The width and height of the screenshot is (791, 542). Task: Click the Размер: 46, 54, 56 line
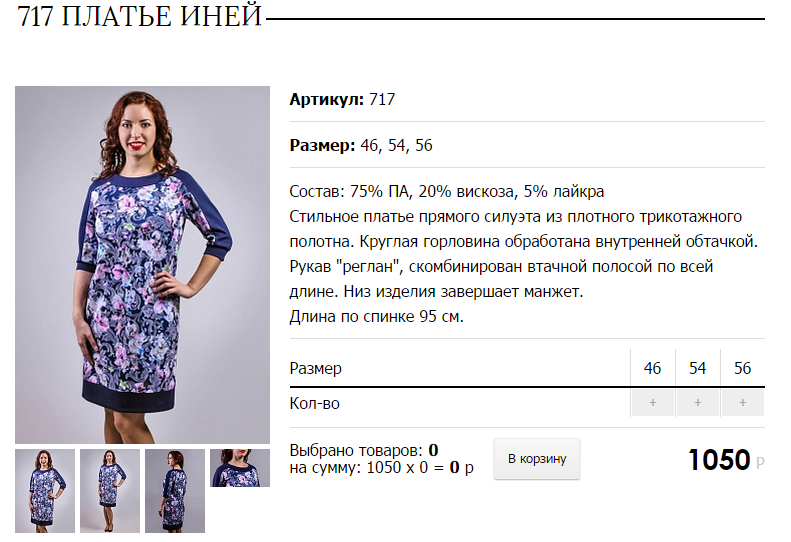(x=361, y=145)
